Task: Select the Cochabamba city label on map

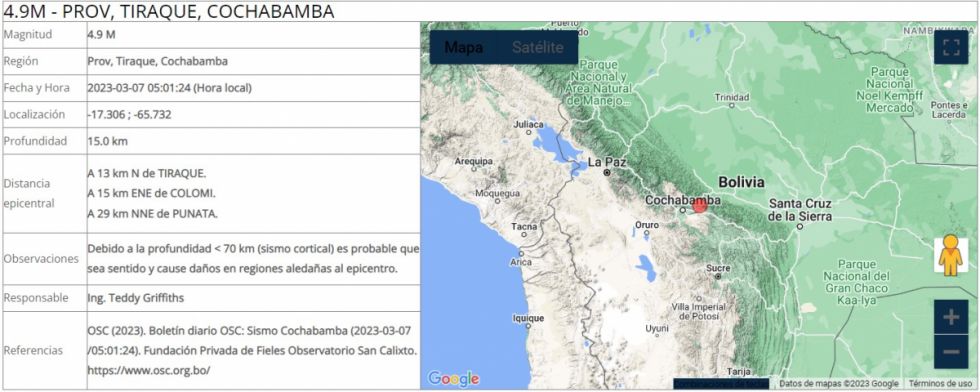Action: (682, 200)
